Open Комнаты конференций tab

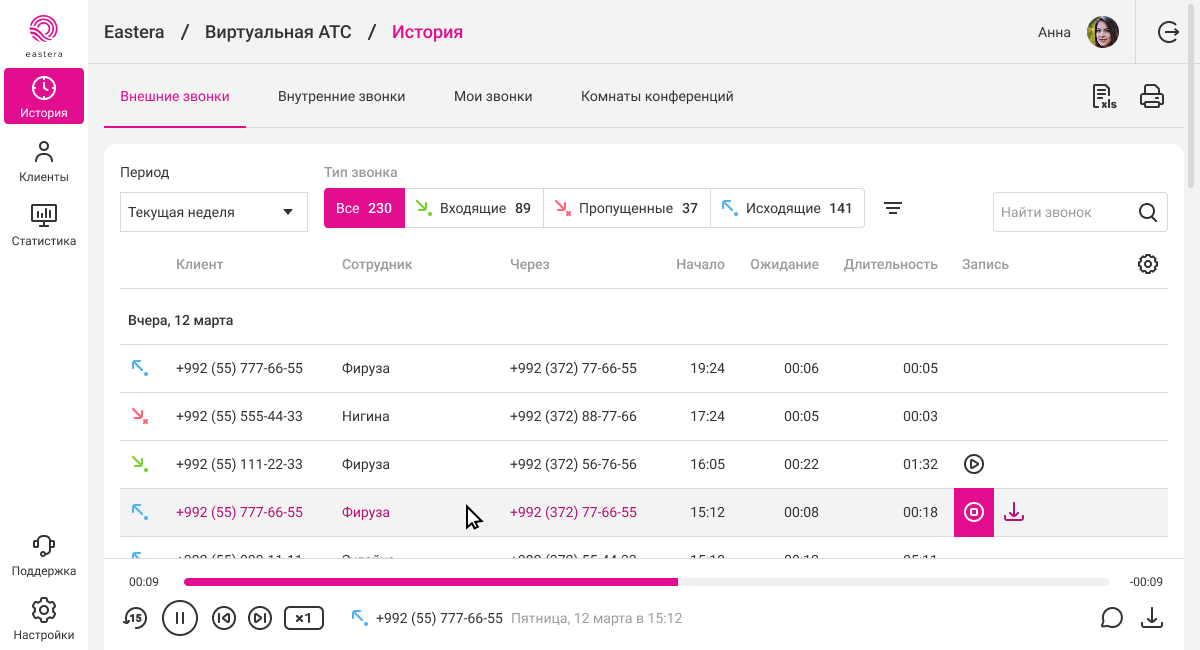[657, 97]
